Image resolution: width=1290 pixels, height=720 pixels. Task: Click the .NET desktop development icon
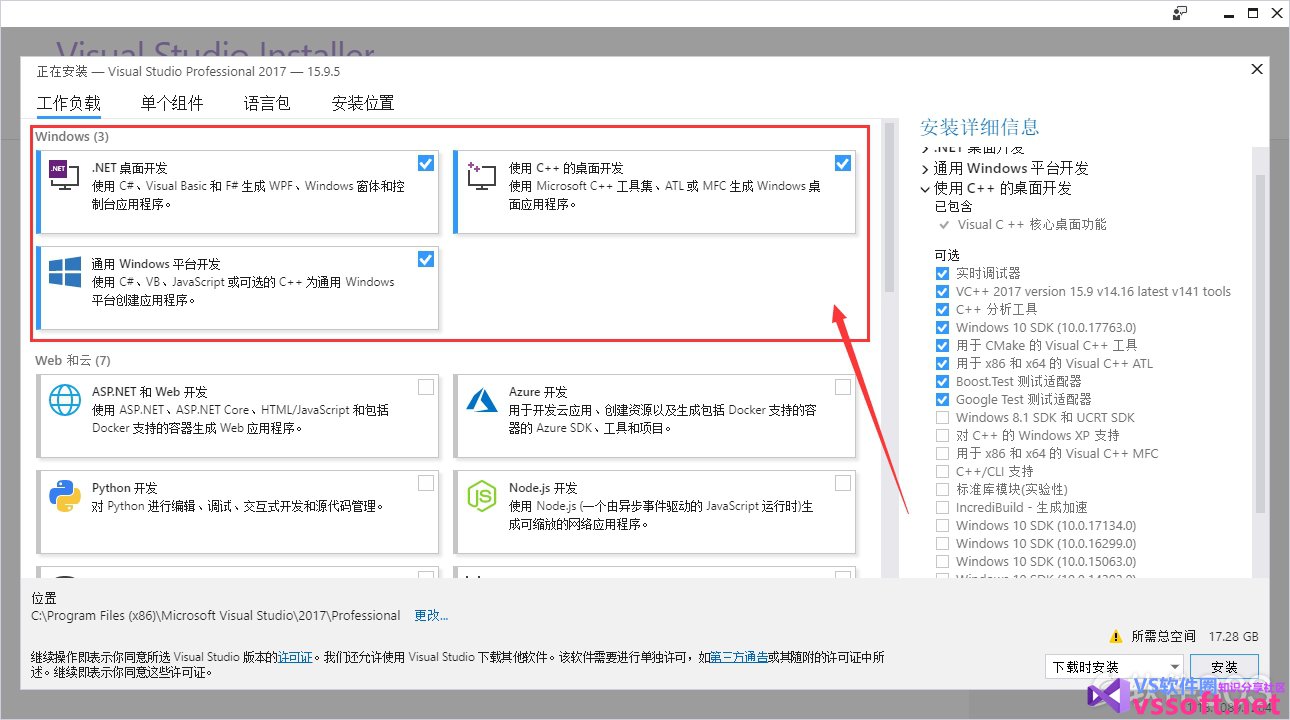[x=64, y=177]
